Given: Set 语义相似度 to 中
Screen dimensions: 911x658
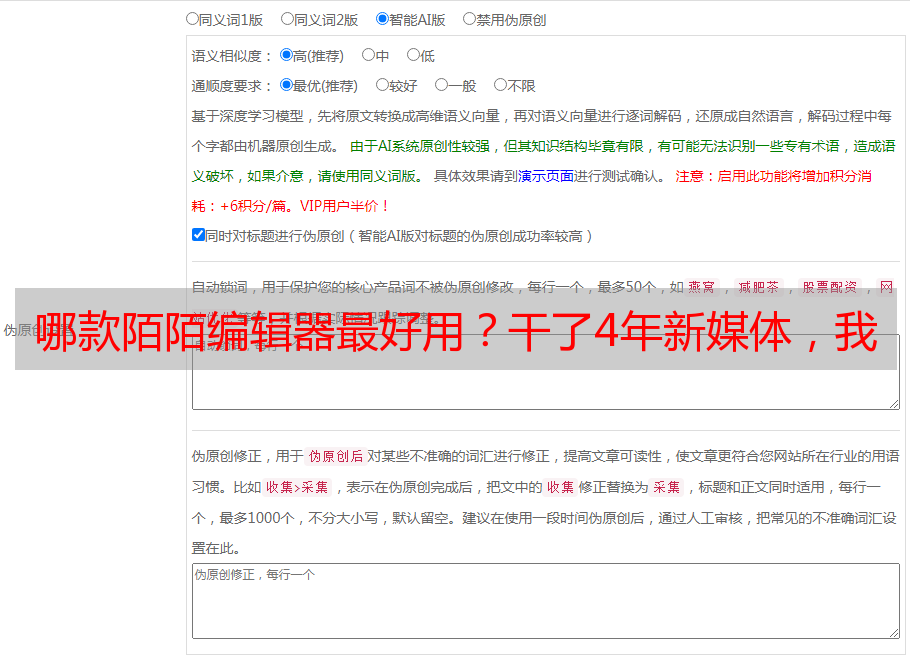Looking at the screenshot, I should coord(368,55).
